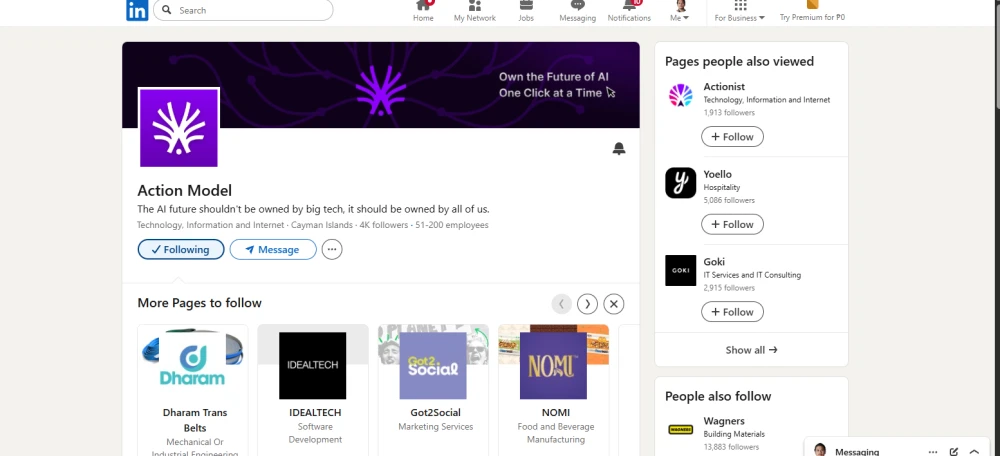
Task: Send a Message to Action Model
Action: [x=273, y=249]
